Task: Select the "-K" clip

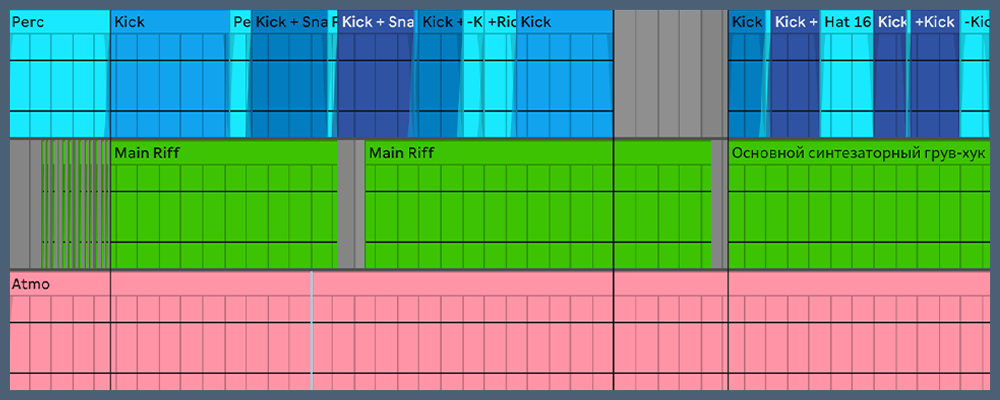Action: click(474, 73)
